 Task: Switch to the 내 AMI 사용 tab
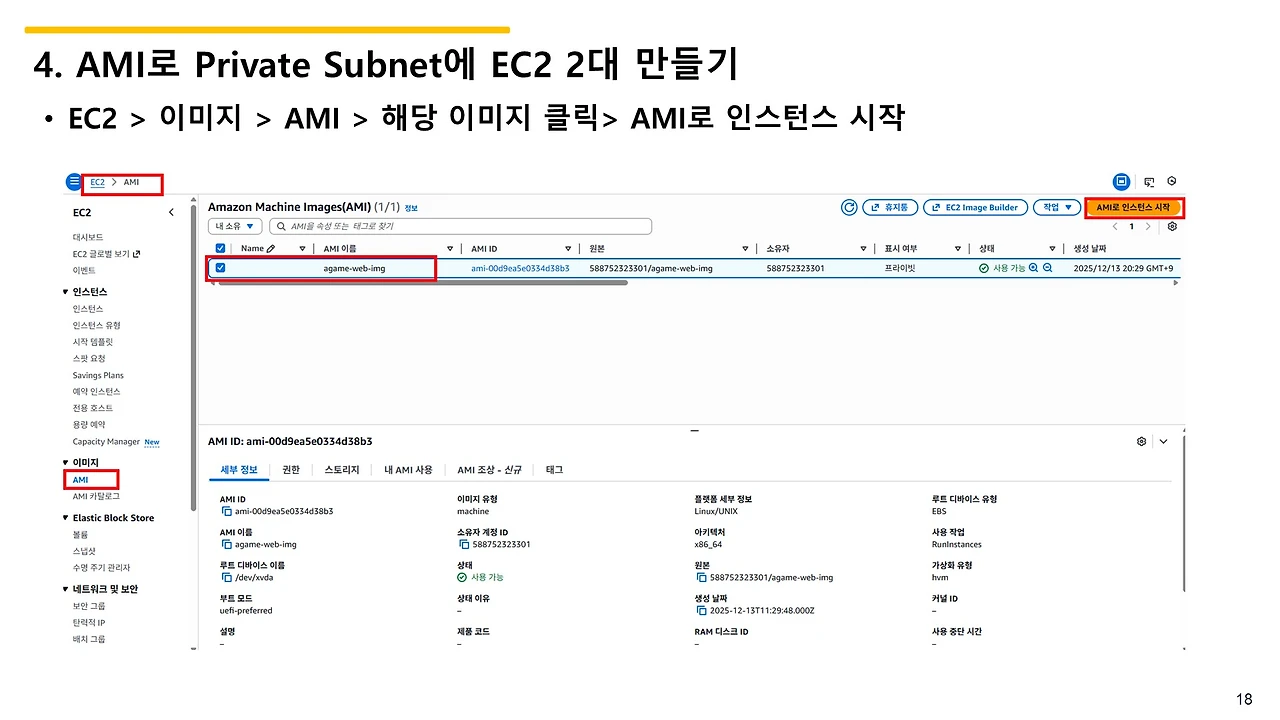click(408, 469)
